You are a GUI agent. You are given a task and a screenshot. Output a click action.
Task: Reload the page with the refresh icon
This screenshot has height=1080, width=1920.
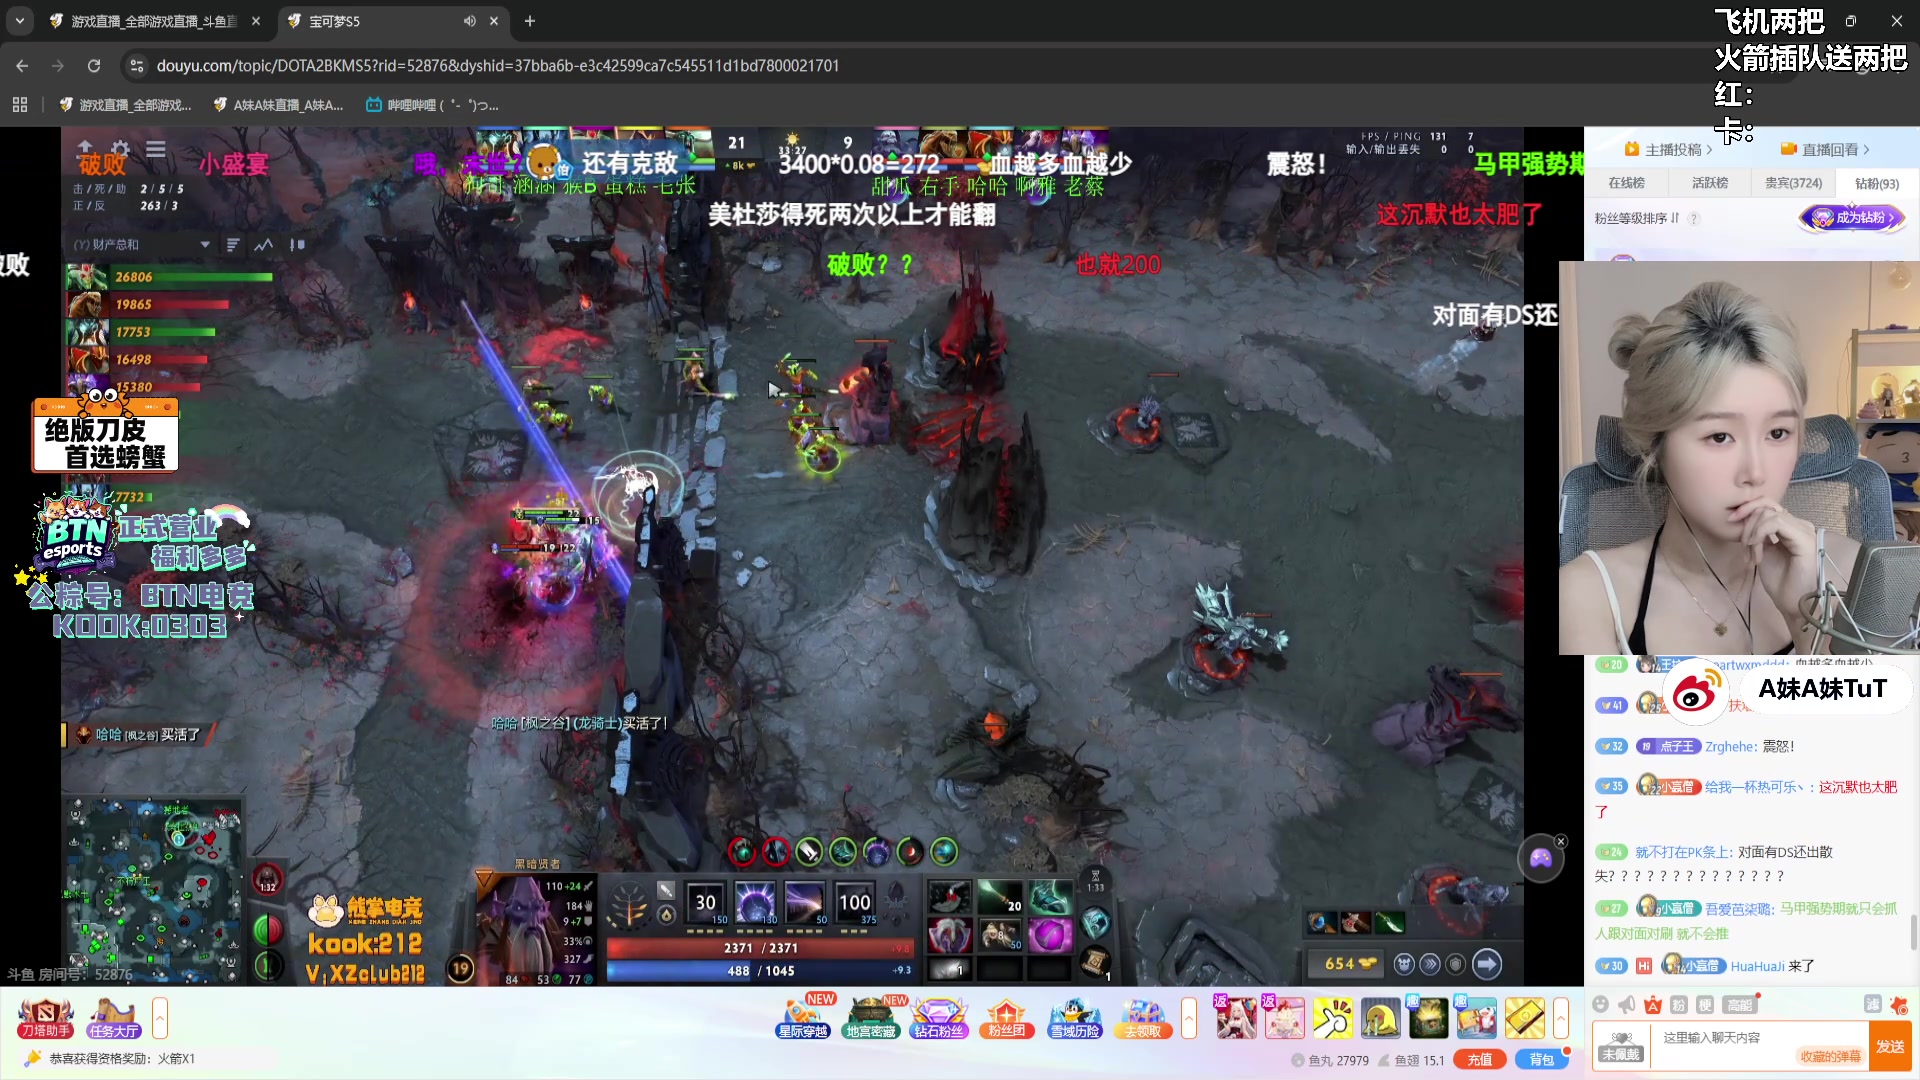click(94, 66)
